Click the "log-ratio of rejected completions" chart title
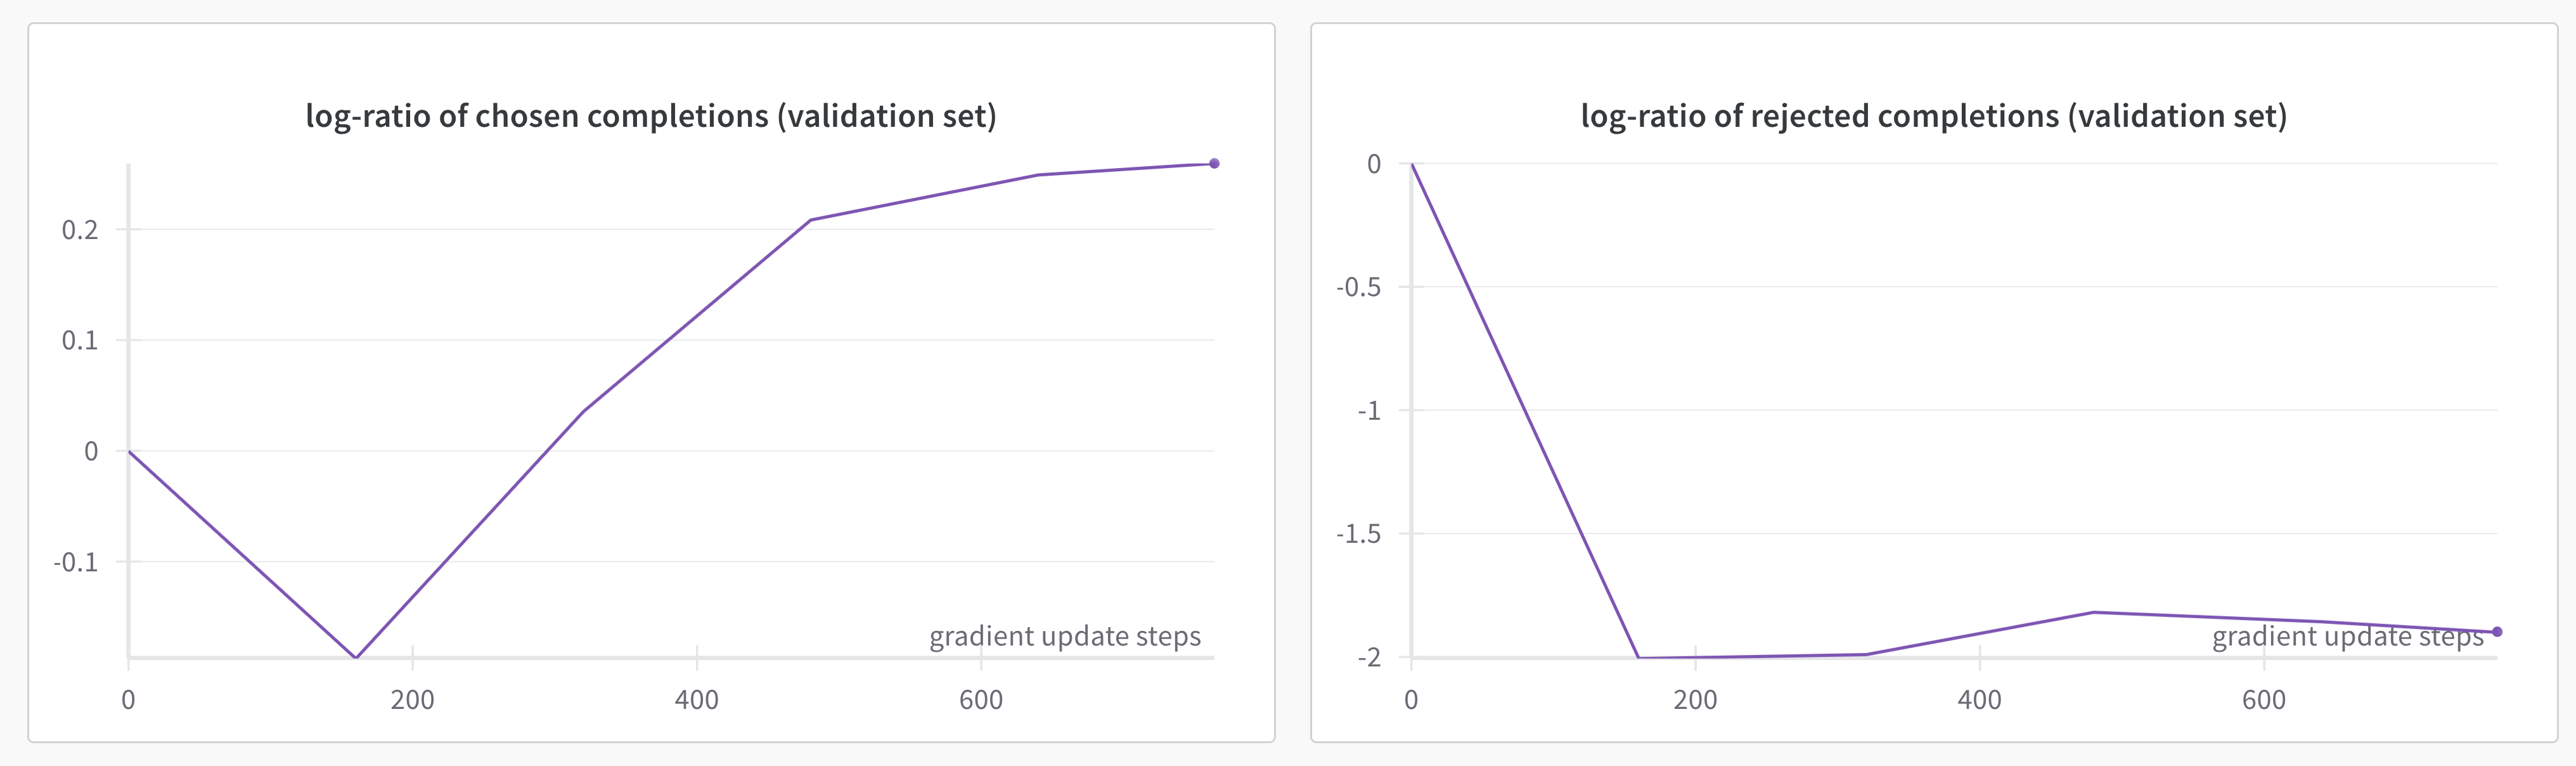 [x=1933, y=116]
